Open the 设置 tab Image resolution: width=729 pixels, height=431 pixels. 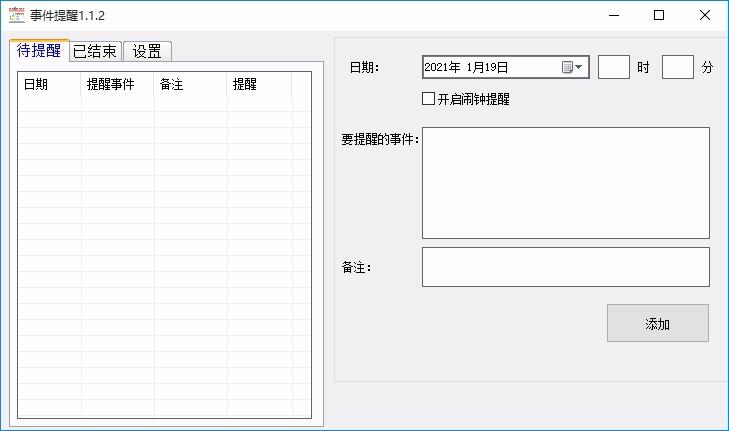click(147, 51)
